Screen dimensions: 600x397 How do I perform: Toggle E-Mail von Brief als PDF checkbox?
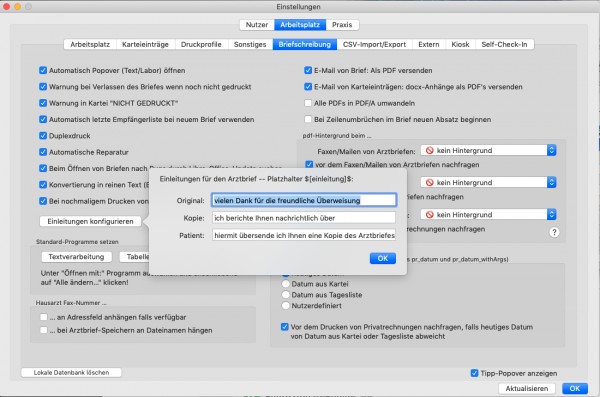[308, 70]
